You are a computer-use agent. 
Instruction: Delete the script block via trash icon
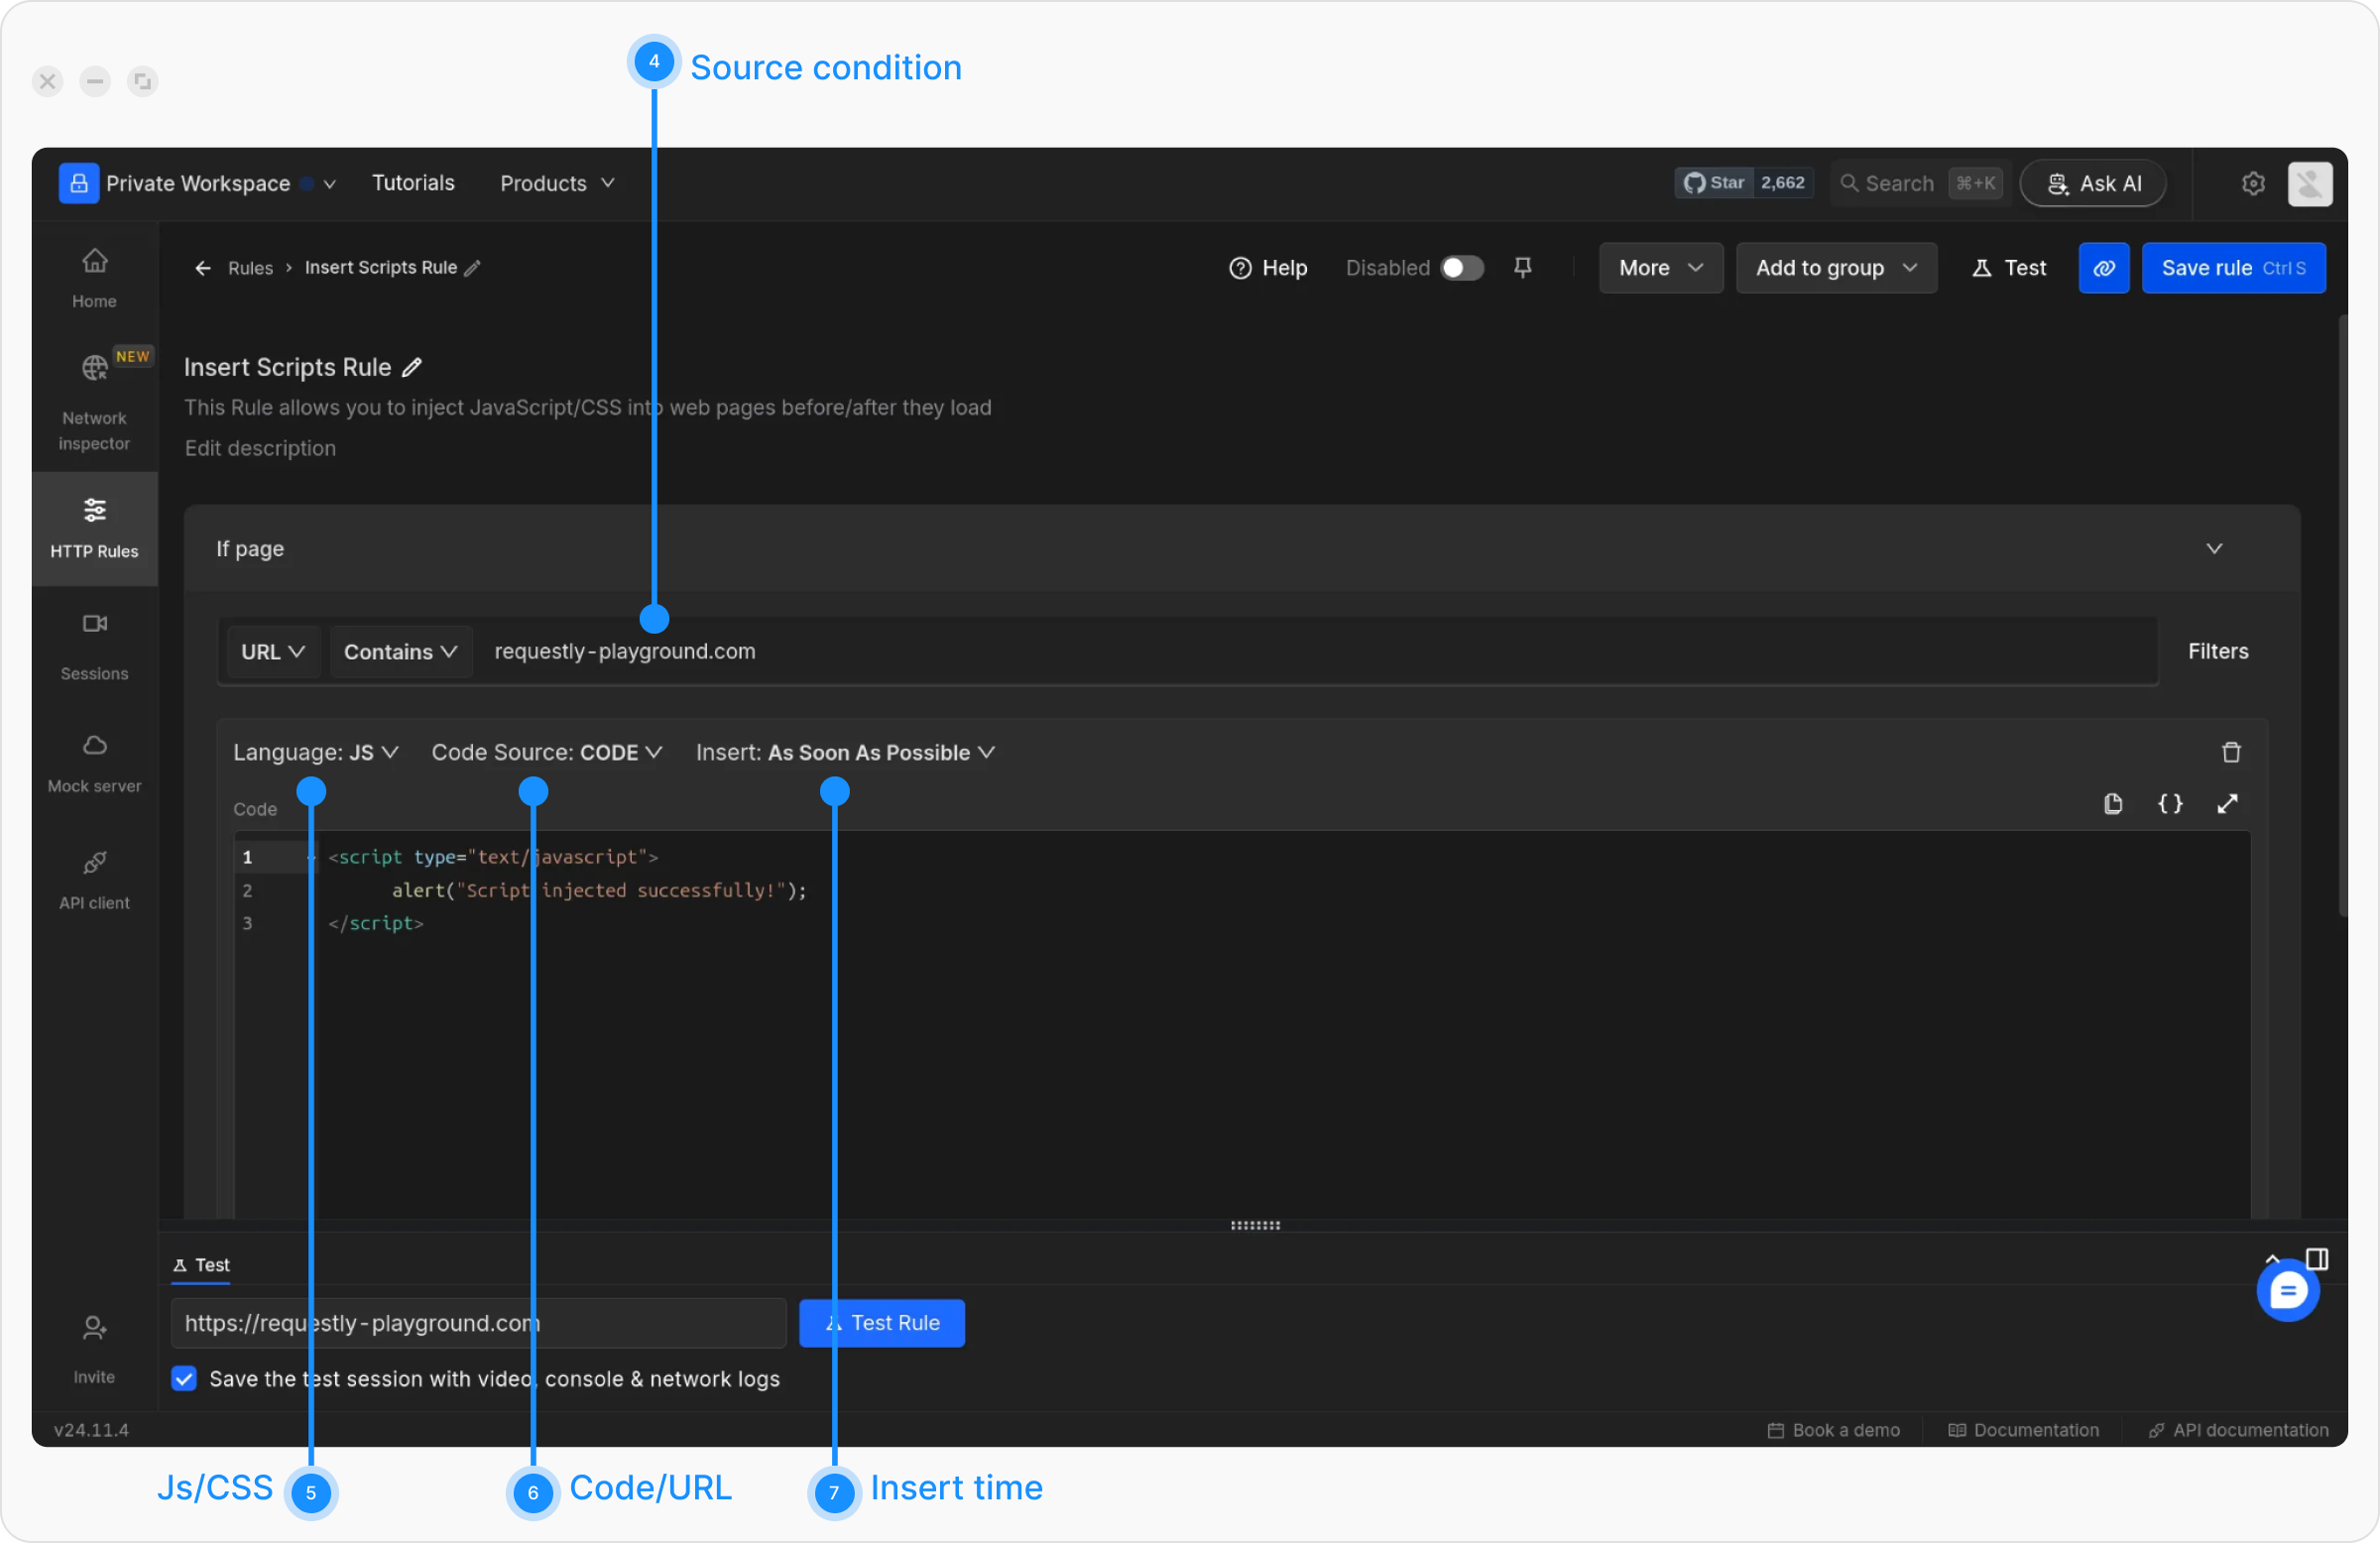(2230, 752)
